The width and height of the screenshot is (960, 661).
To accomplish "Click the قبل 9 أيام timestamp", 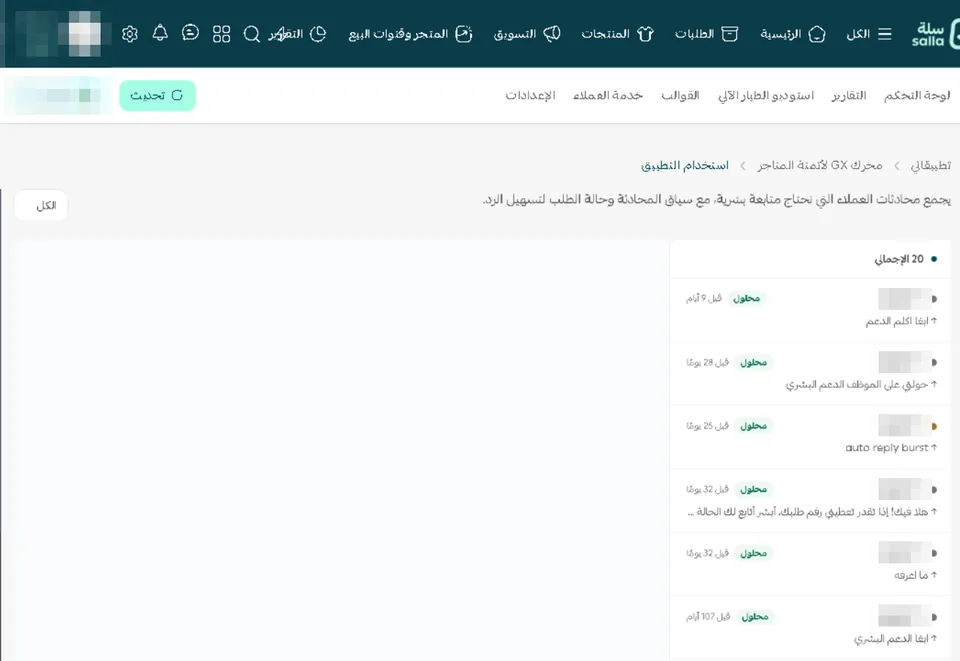I will 704,299.
